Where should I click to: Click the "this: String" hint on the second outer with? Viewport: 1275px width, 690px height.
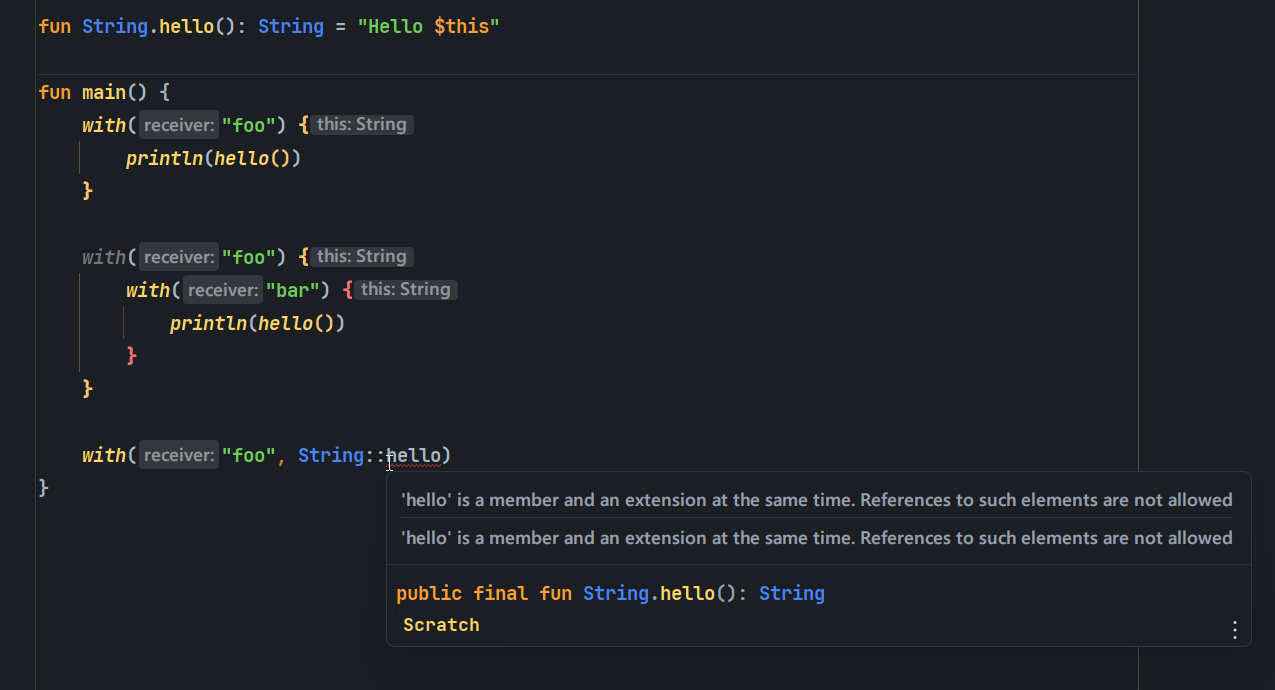[362, 256]
